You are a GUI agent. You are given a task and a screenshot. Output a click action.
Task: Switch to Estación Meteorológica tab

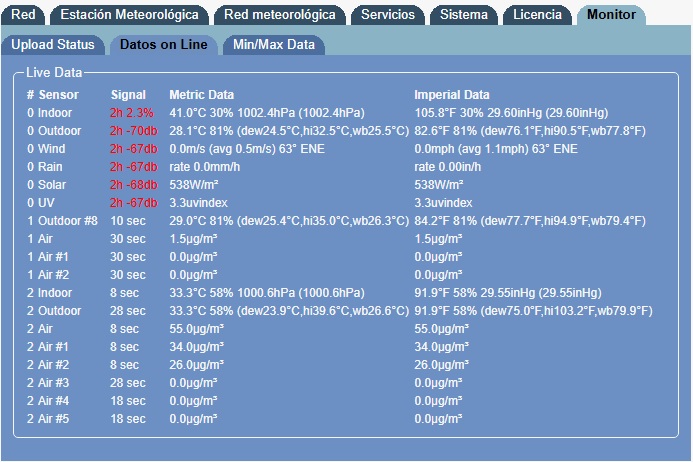130,15
